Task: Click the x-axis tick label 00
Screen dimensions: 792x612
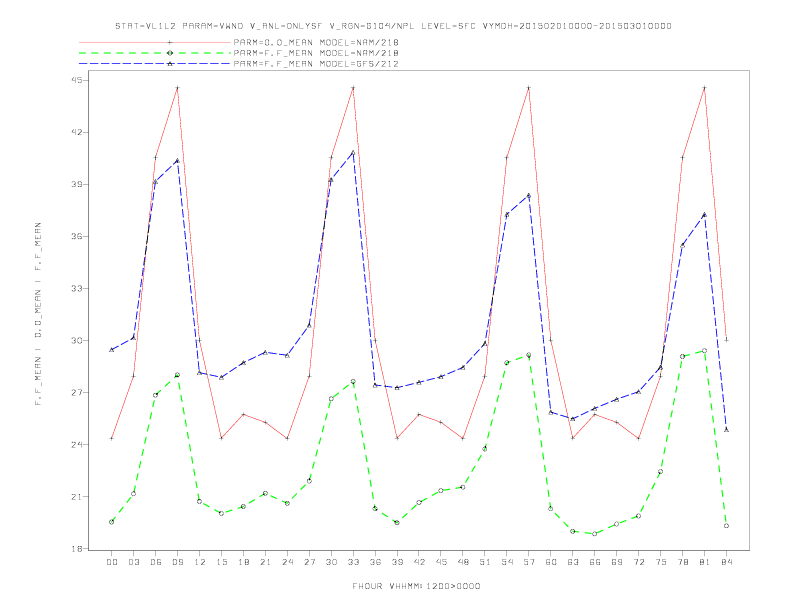Action: [112, 562]
